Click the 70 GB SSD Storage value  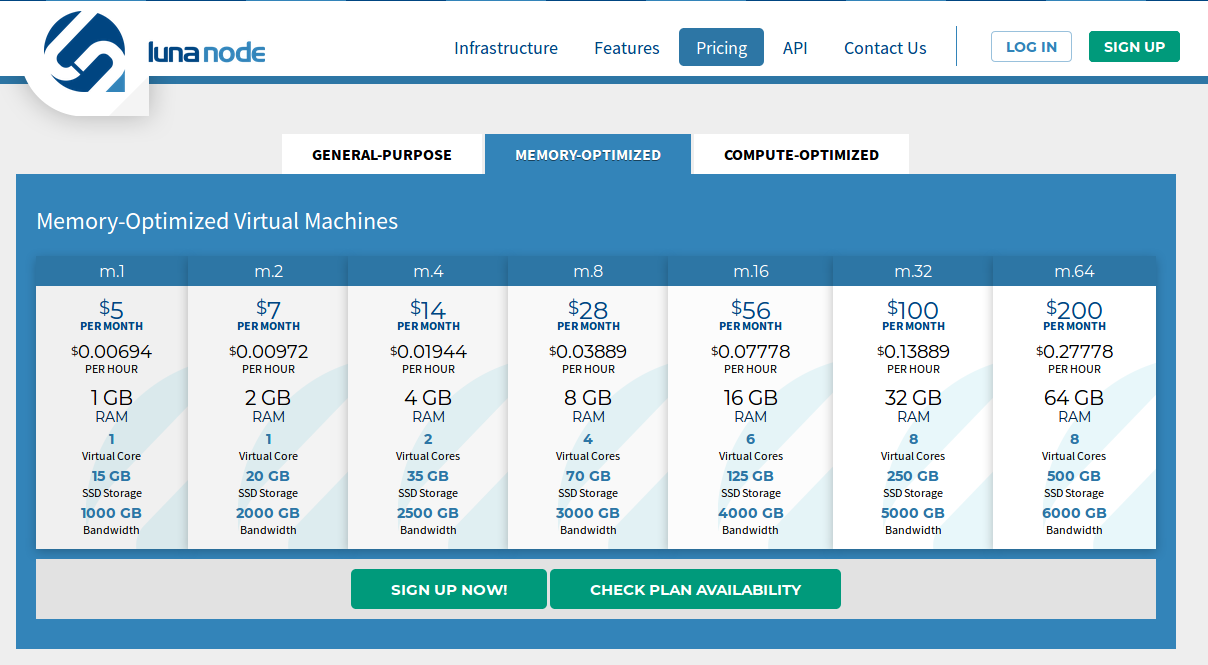tap(588, 476)
